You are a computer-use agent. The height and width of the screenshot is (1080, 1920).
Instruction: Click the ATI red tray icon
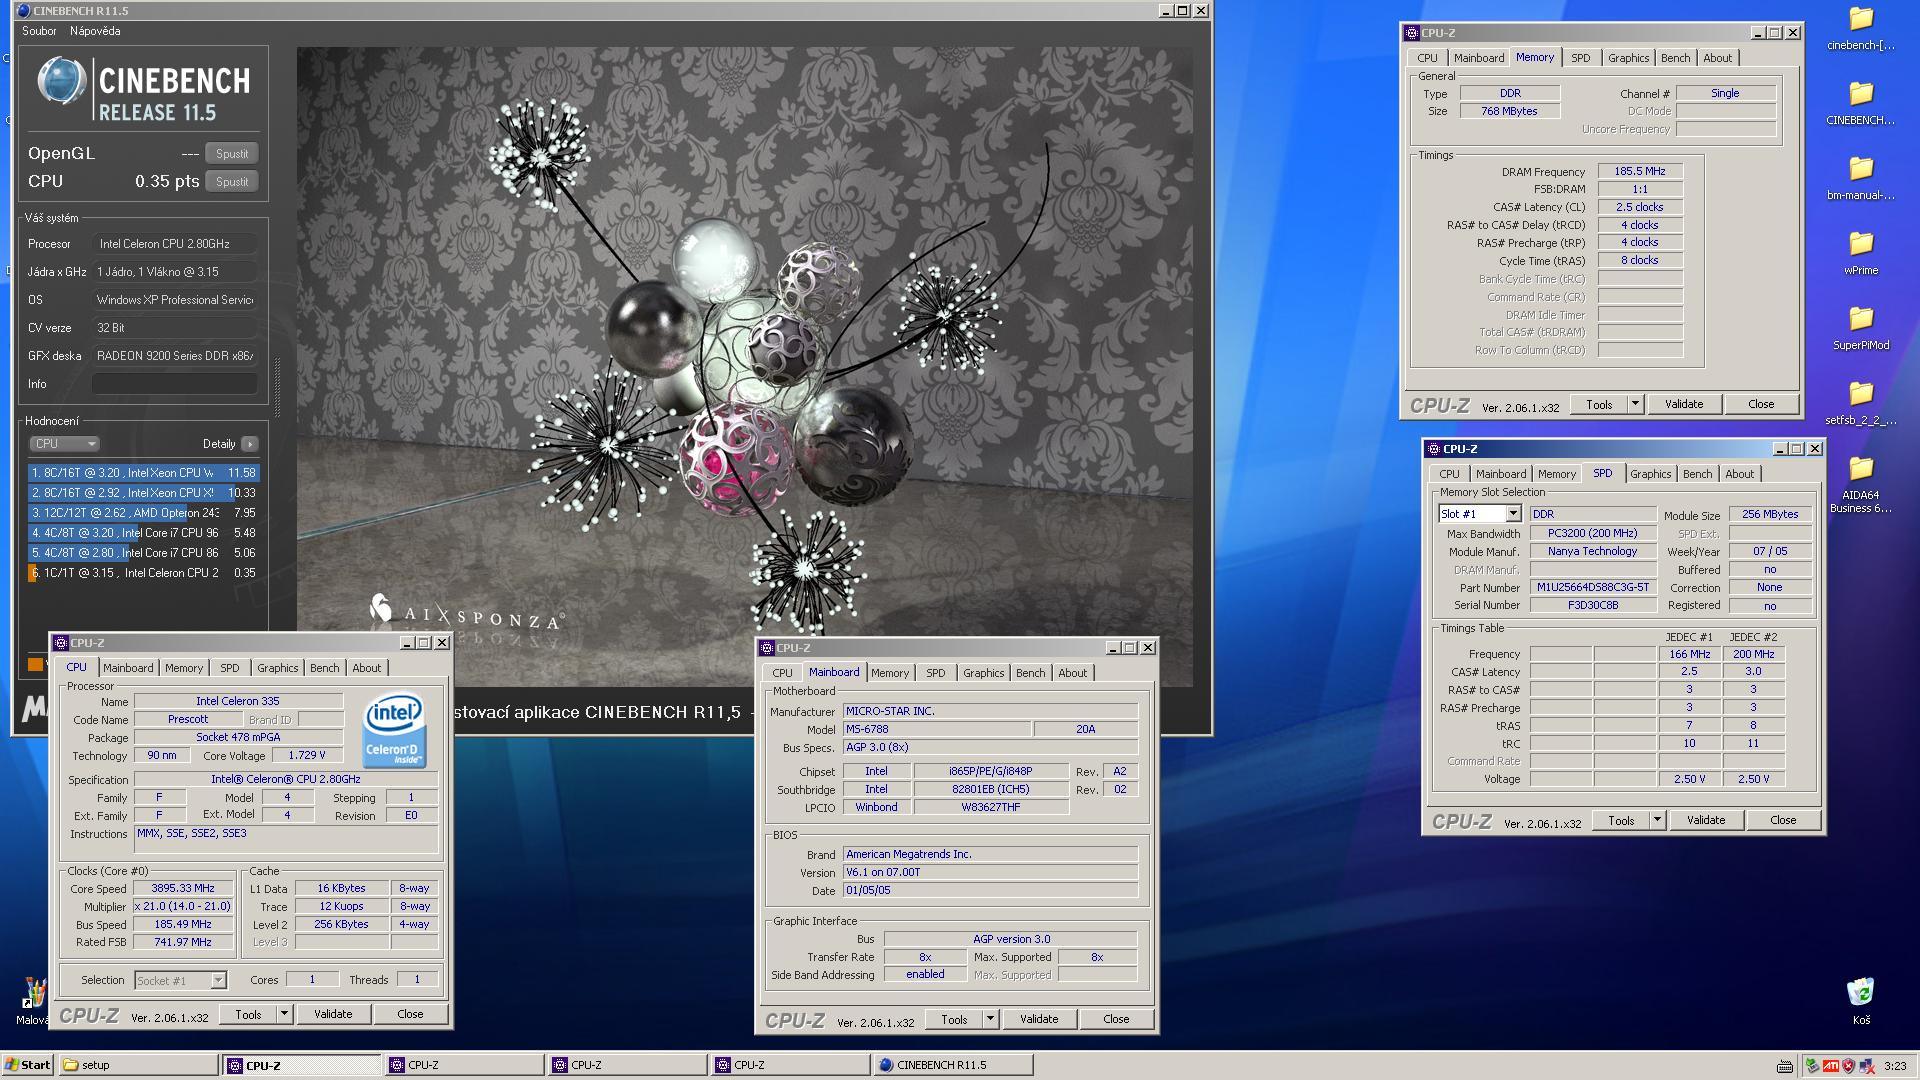[1830, 1066]
